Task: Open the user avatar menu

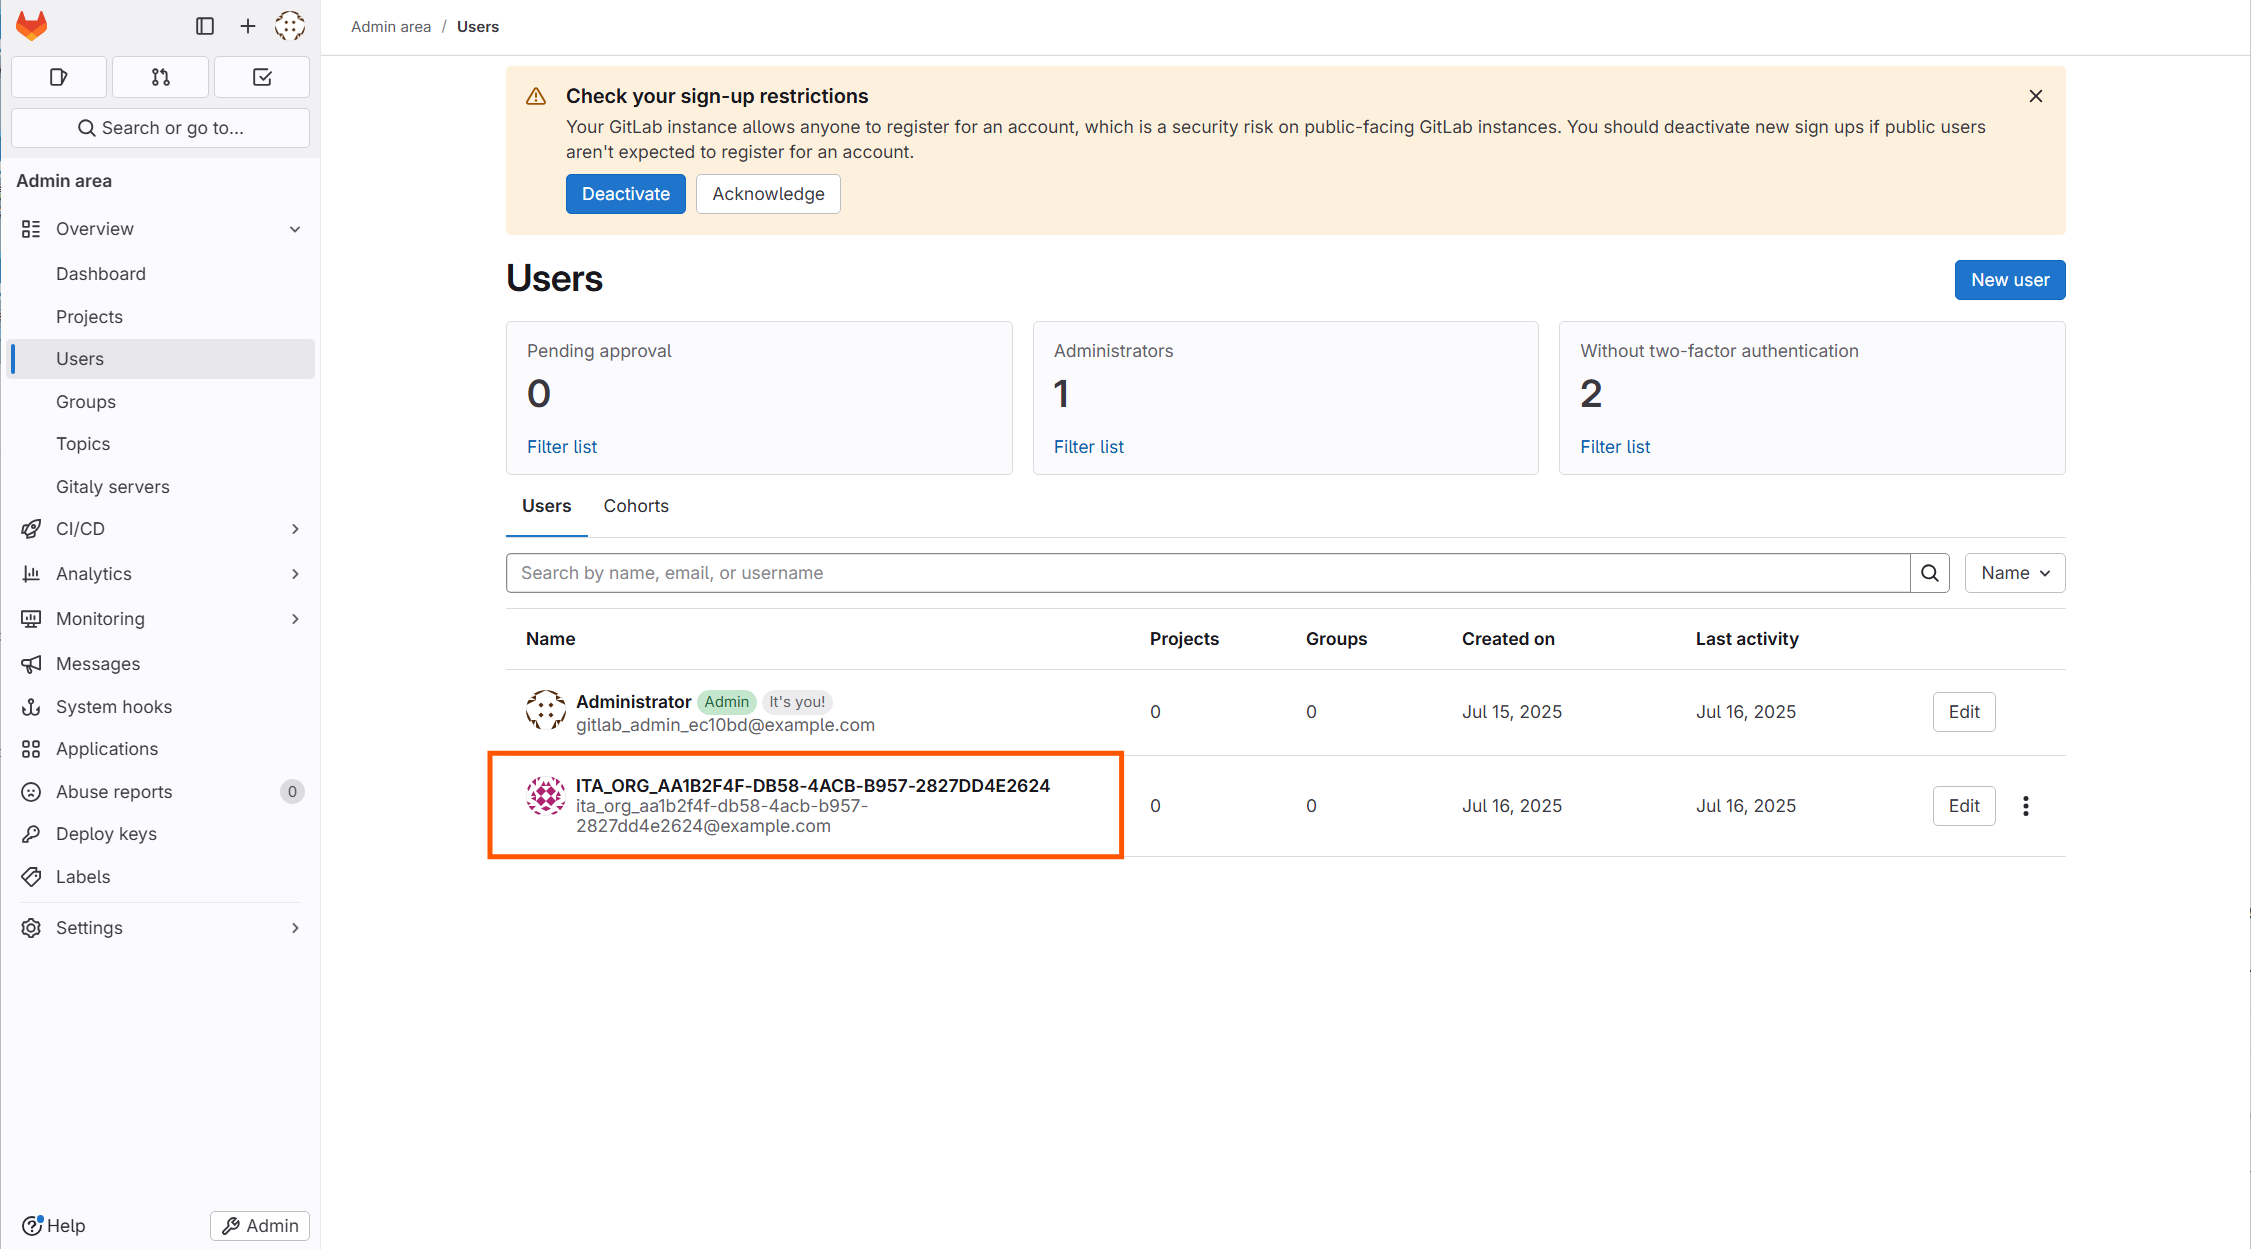Action: coord(290,26)
